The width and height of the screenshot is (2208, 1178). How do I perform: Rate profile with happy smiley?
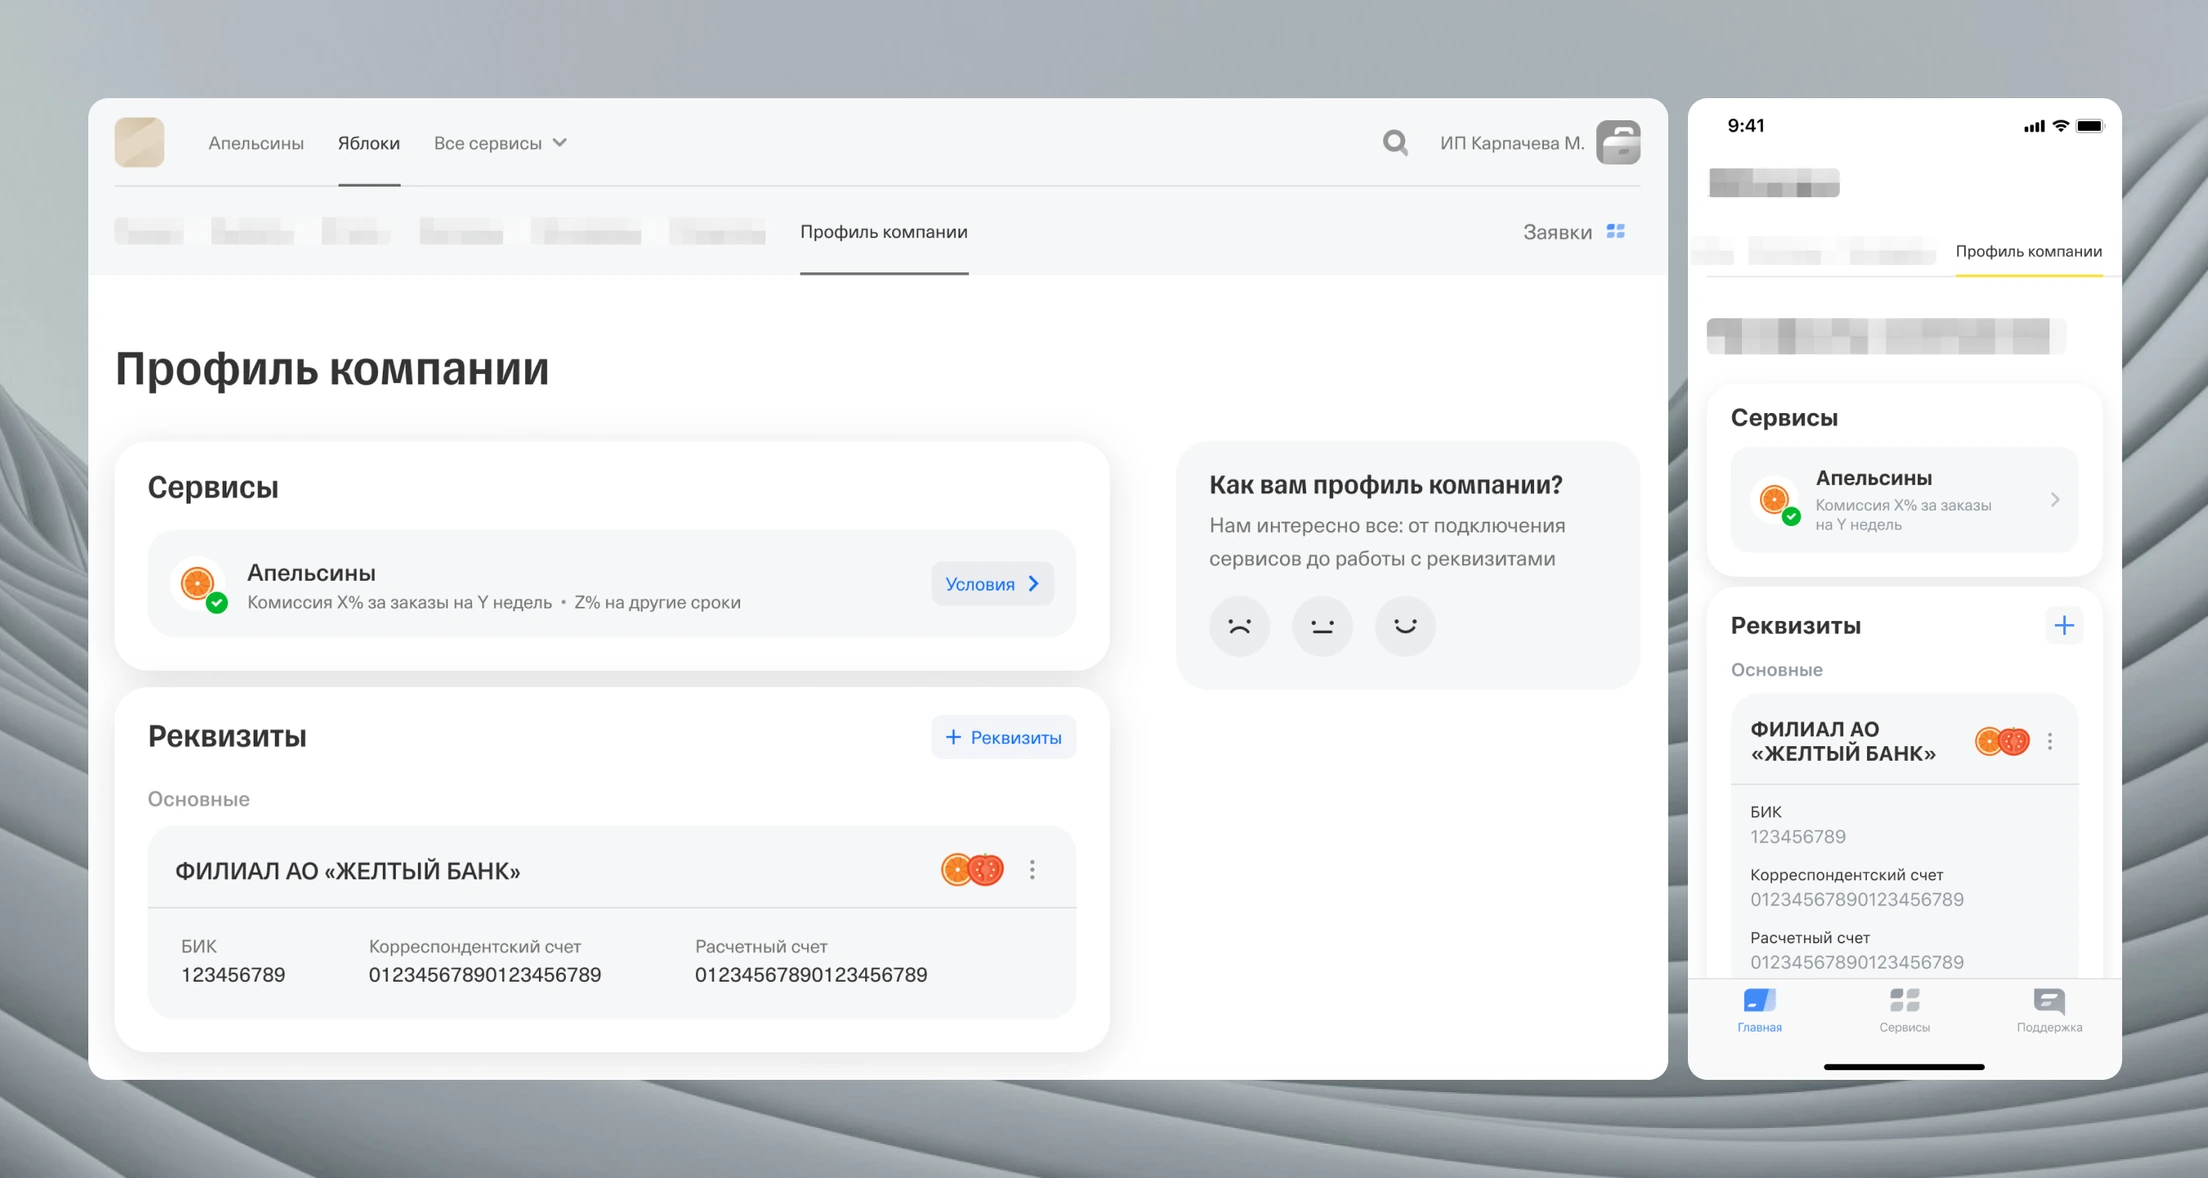pos(1405,626)
